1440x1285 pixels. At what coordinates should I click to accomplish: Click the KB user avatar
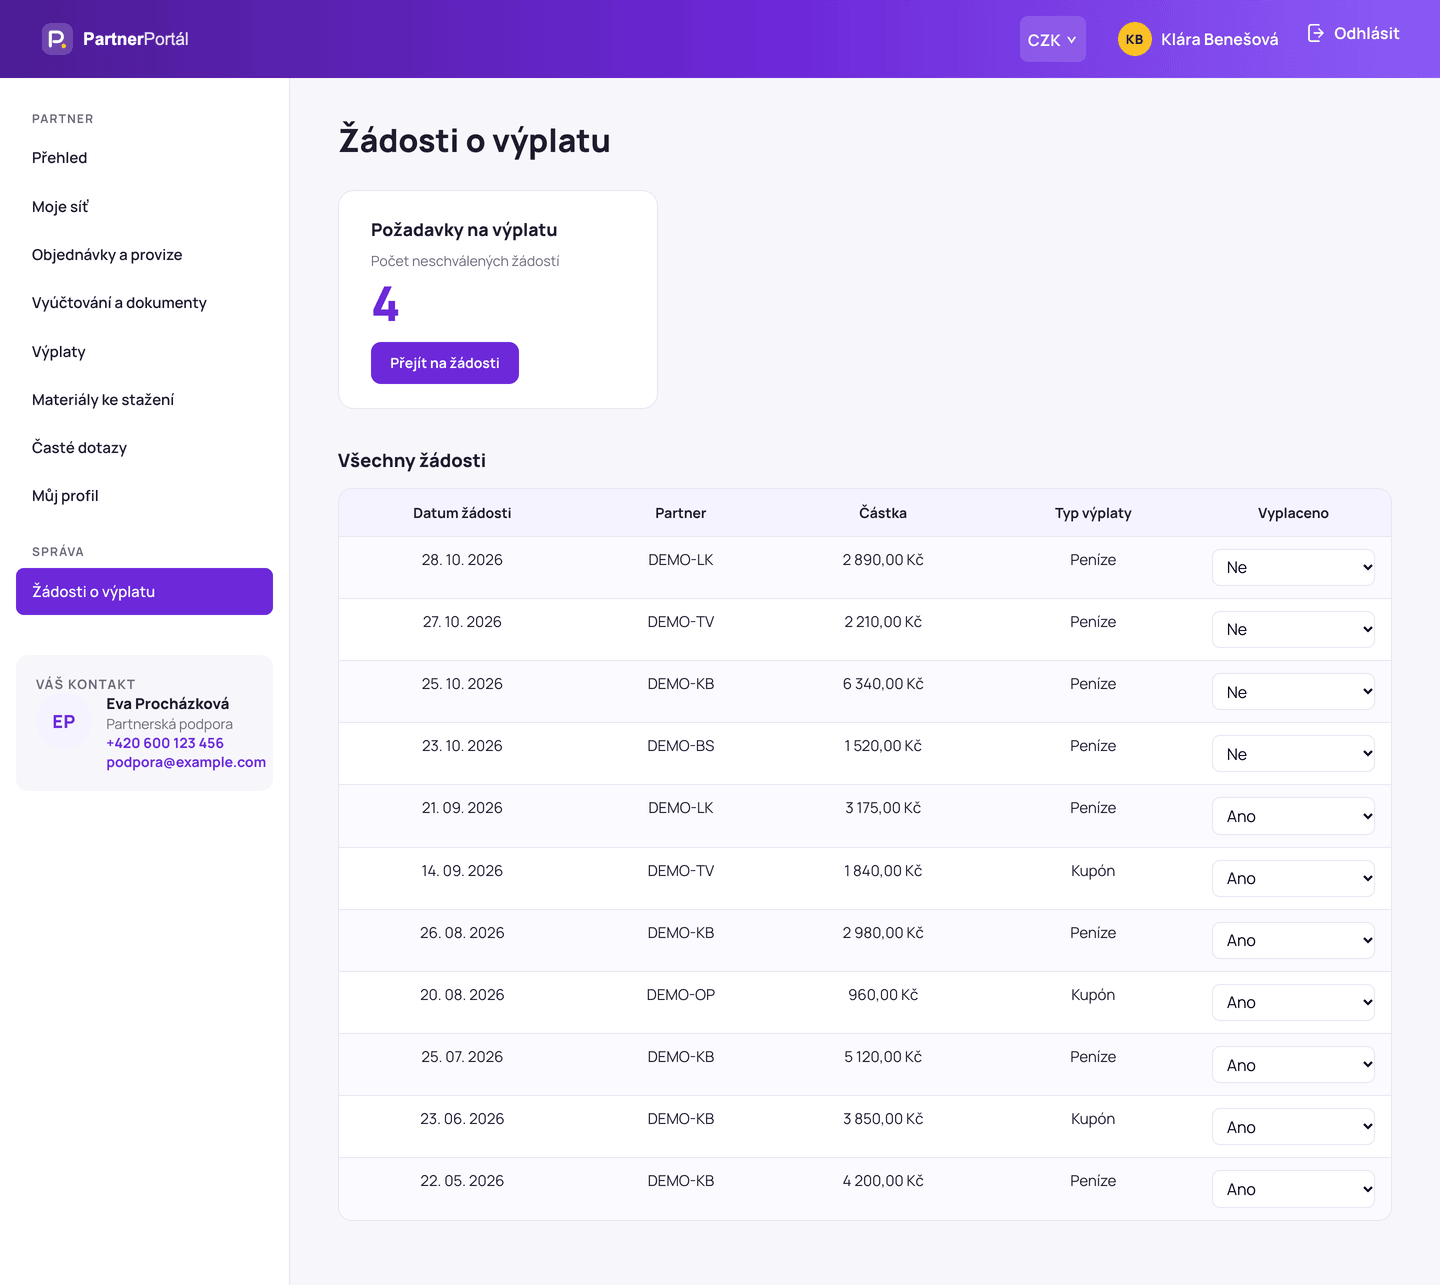[x=1134, y=39]
